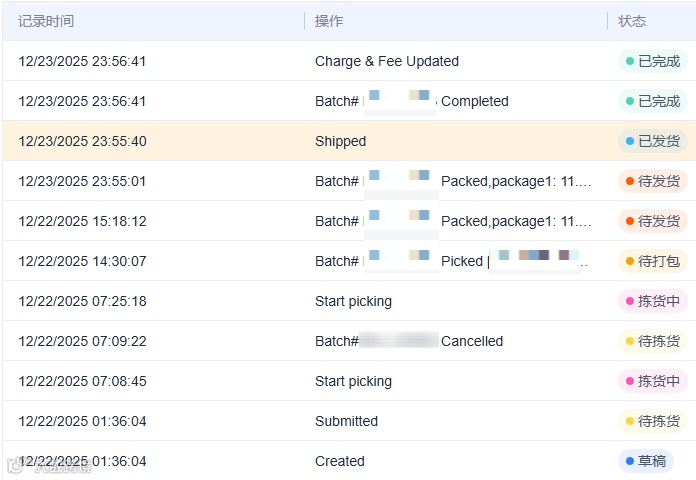Click 待拣货 badge in the Submitted row

(x=652, y=421)
